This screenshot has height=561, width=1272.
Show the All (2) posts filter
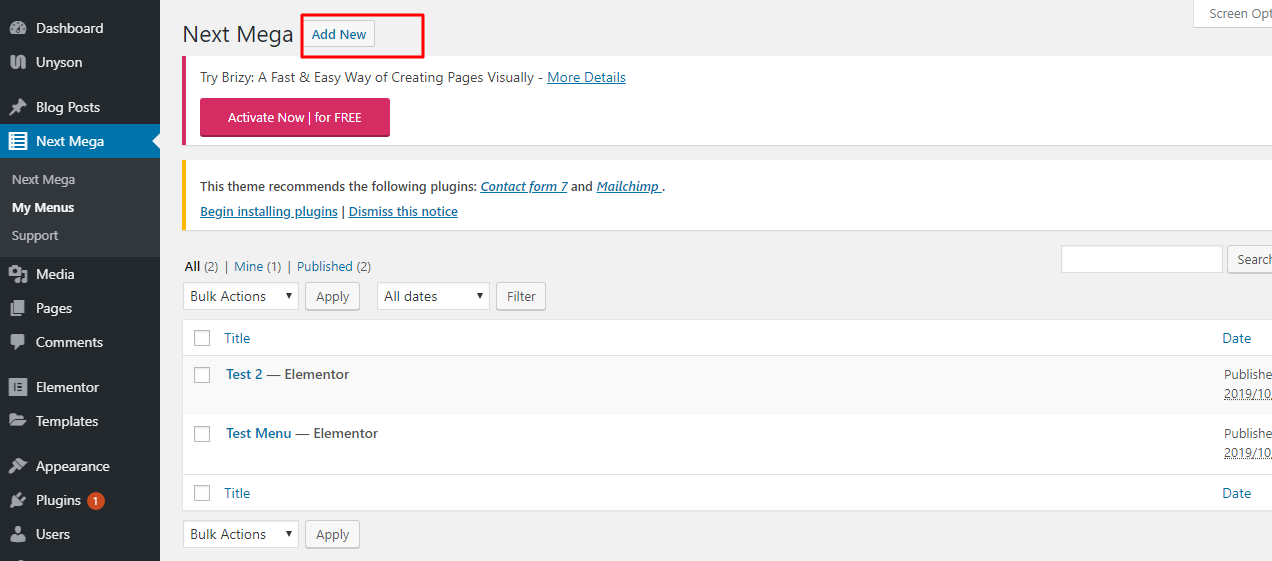click(201, 266)
